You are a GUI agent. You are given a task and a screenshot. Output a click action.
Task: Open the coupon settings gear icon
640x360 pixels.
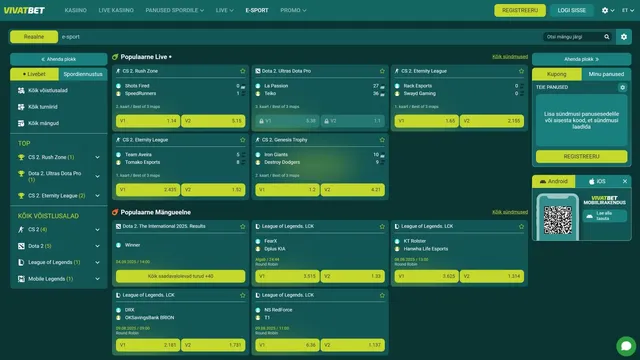tap(622, 87)
